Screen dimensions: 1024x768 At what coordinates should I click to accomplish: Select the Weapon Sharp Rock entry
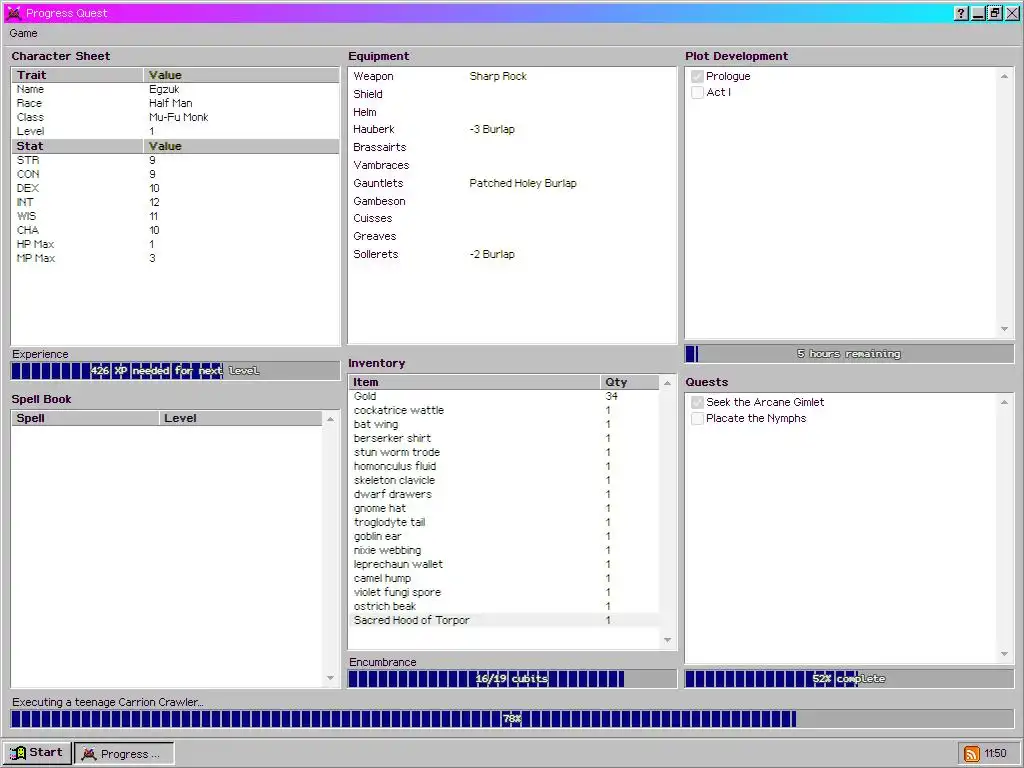click(x=498, y=76)
